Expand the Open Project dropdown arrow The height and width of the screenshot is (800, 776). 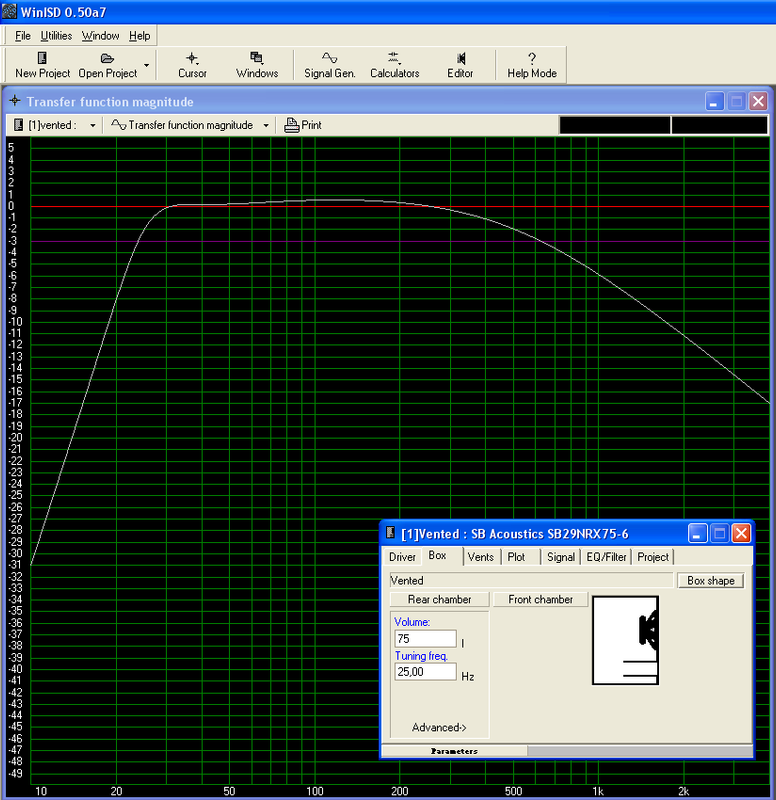click(x=146, y=65)
